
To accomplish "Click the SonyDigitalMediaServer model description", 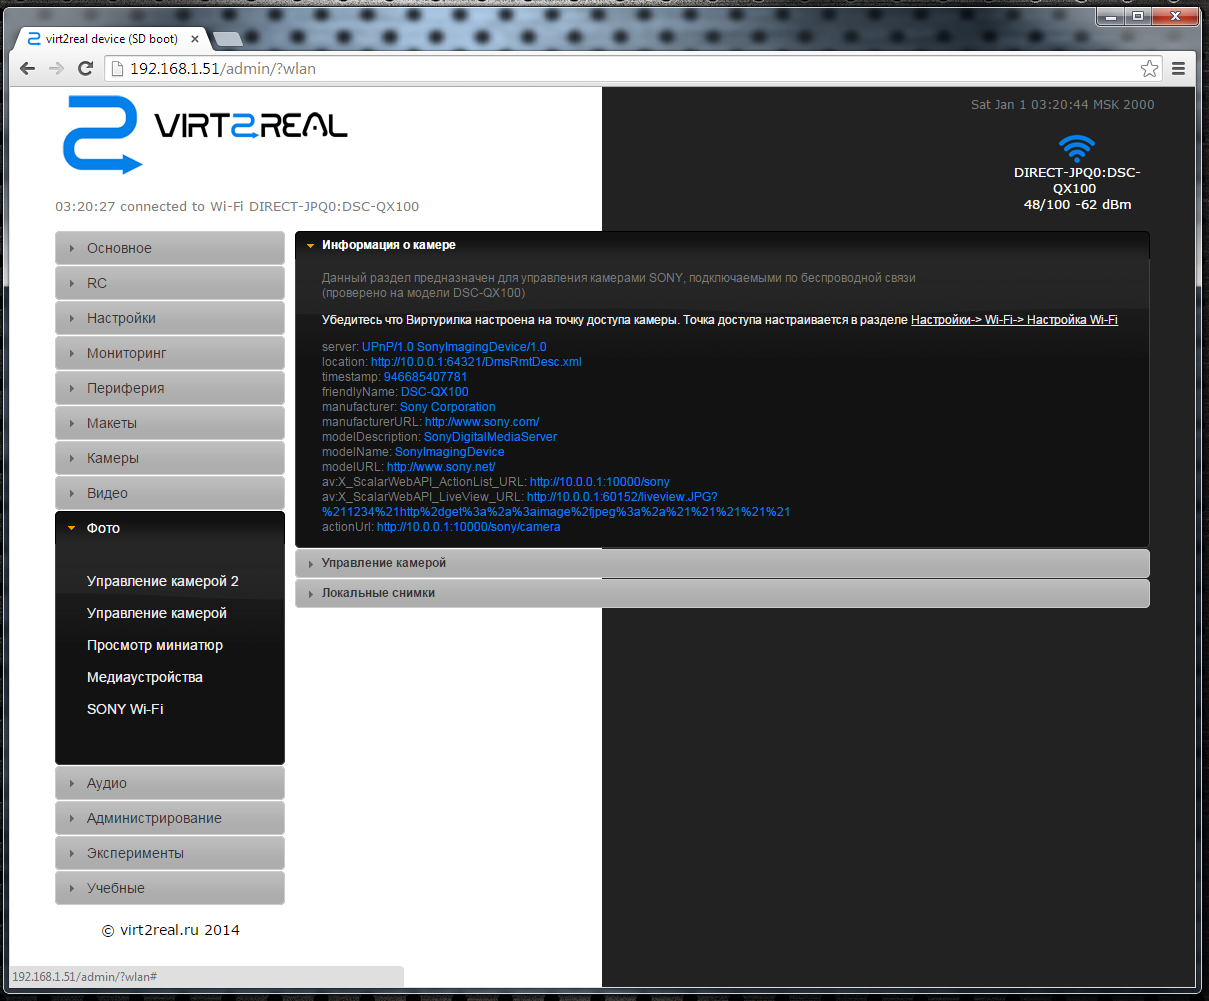I will click(490, 437).
